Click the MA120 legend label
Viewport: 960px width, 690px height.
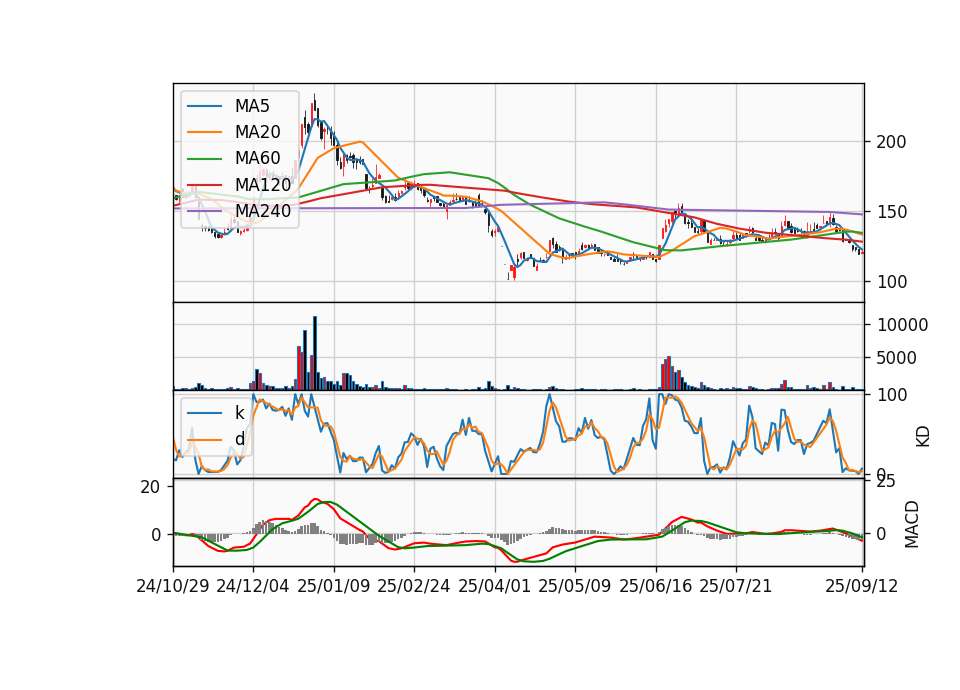pos(263,184)
